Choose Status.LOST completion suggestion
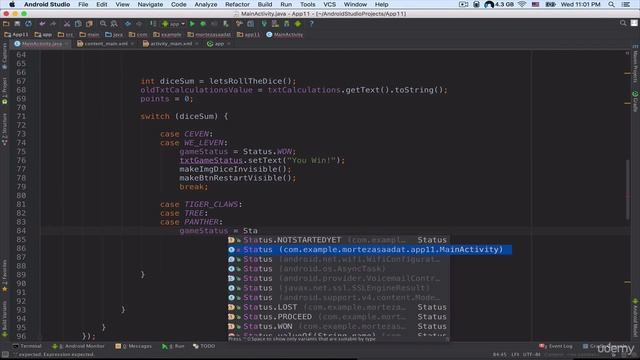 [339, 307]
